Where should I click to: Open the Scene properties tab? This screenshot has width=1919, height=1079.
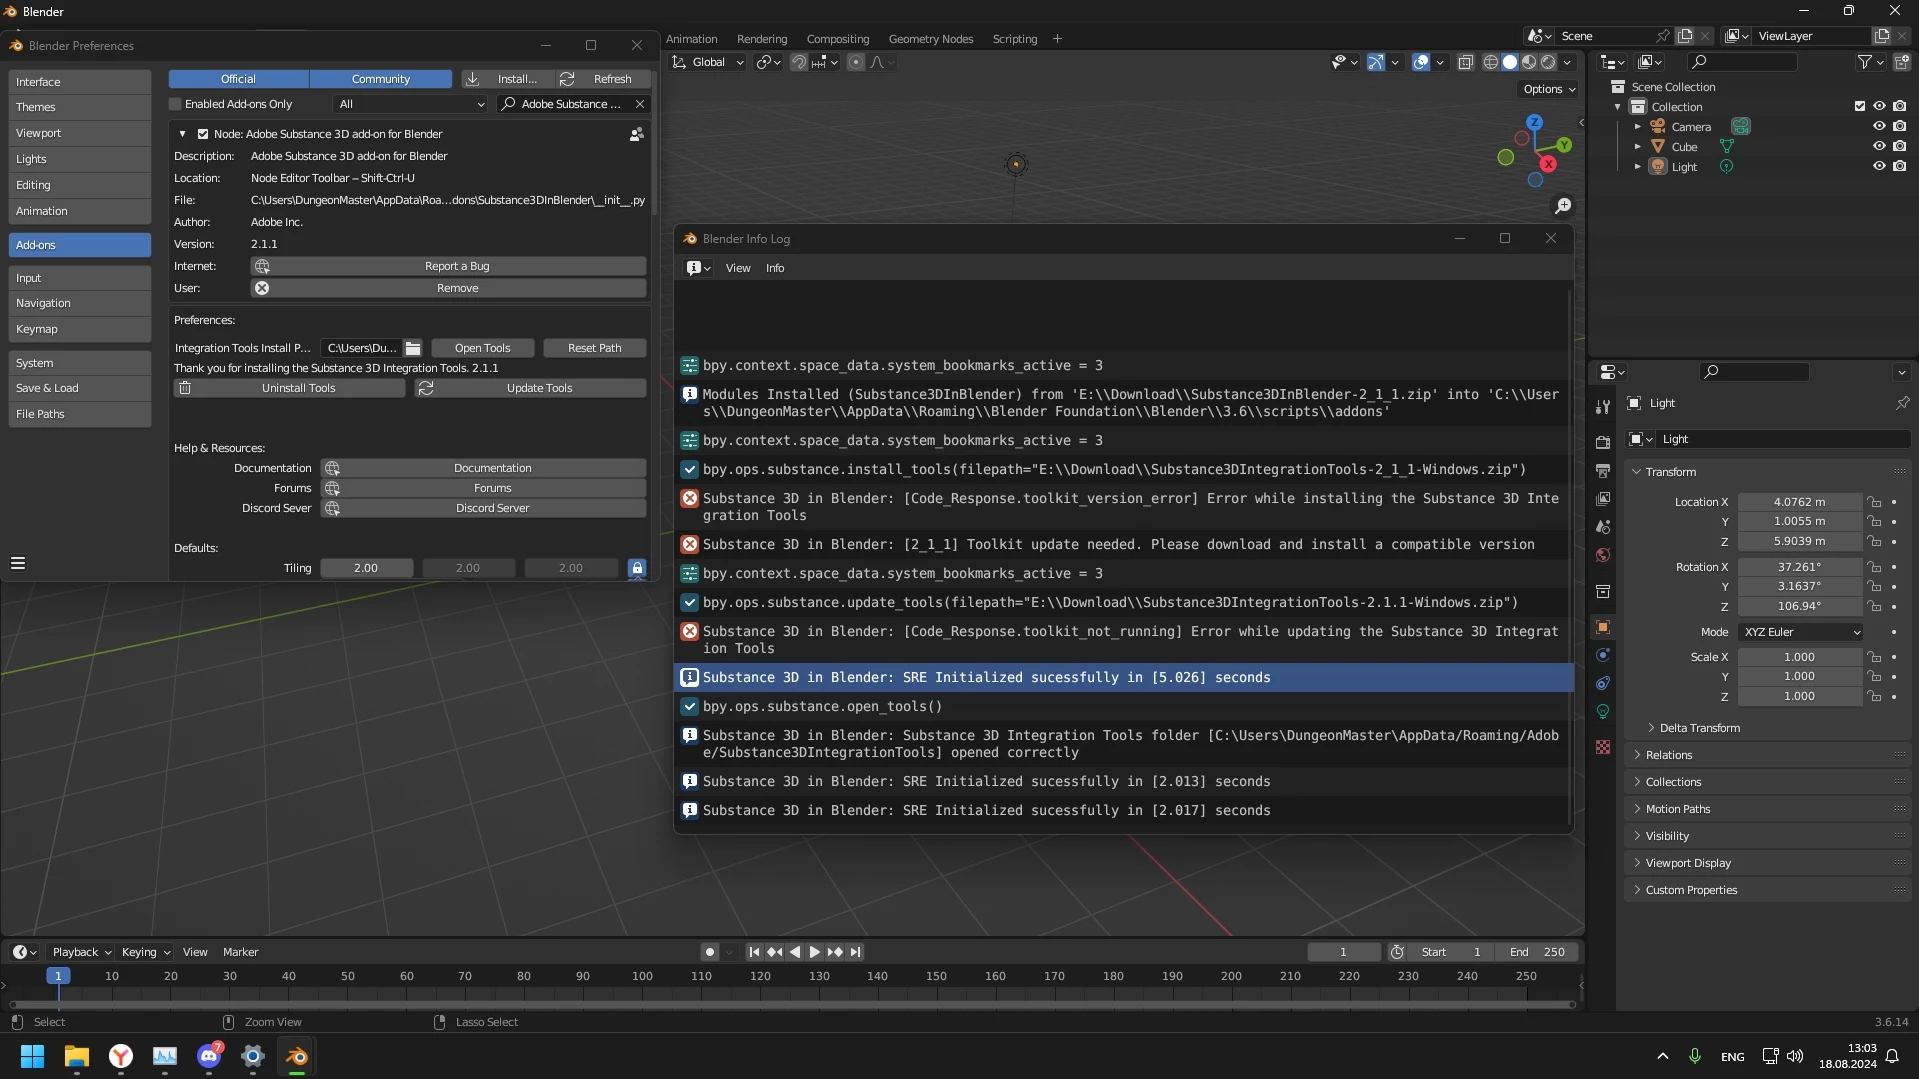1603,526
